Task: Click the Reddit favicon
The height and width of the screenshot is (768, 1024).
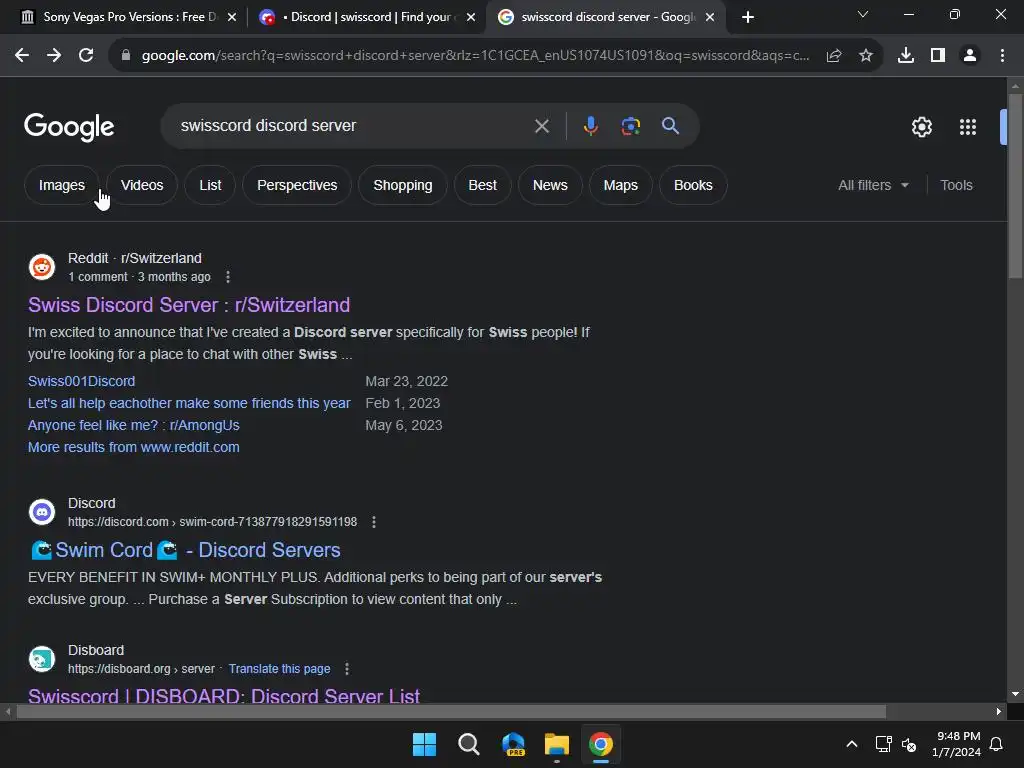Action: click(42, 267)
